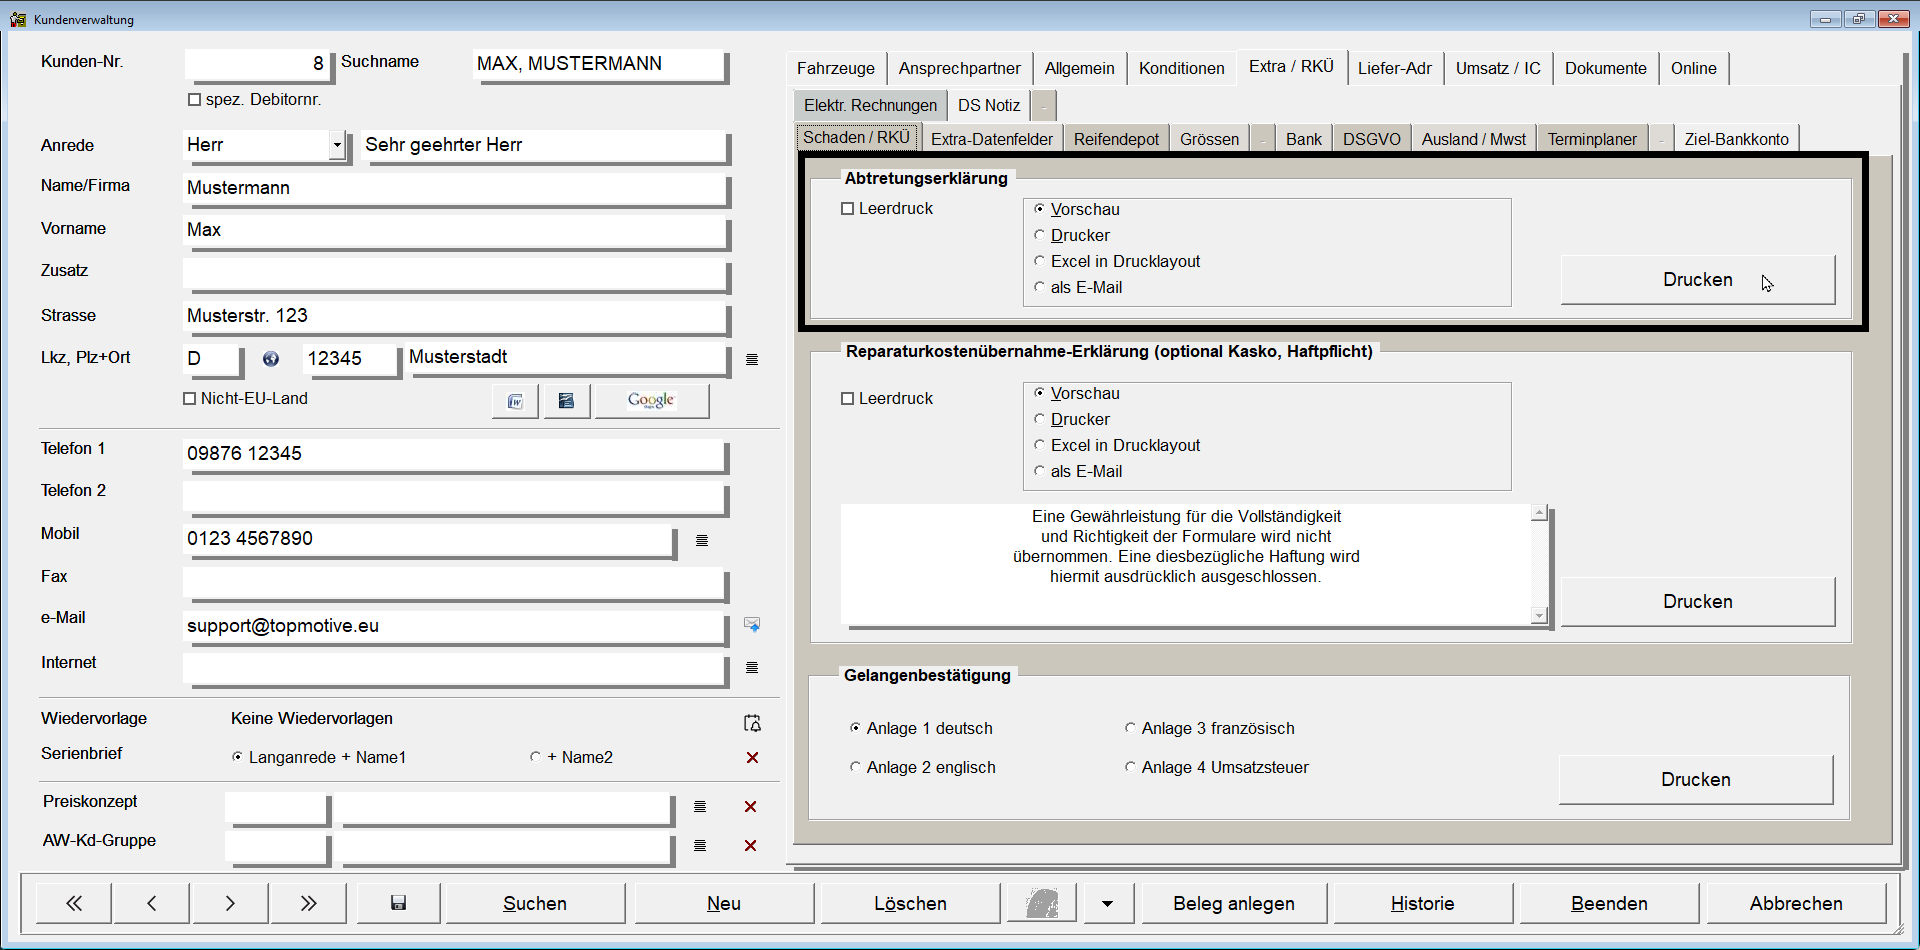Open the Dokumente tab
This screenshot has height=950, width=1920.
click(x=1605, y=68)
